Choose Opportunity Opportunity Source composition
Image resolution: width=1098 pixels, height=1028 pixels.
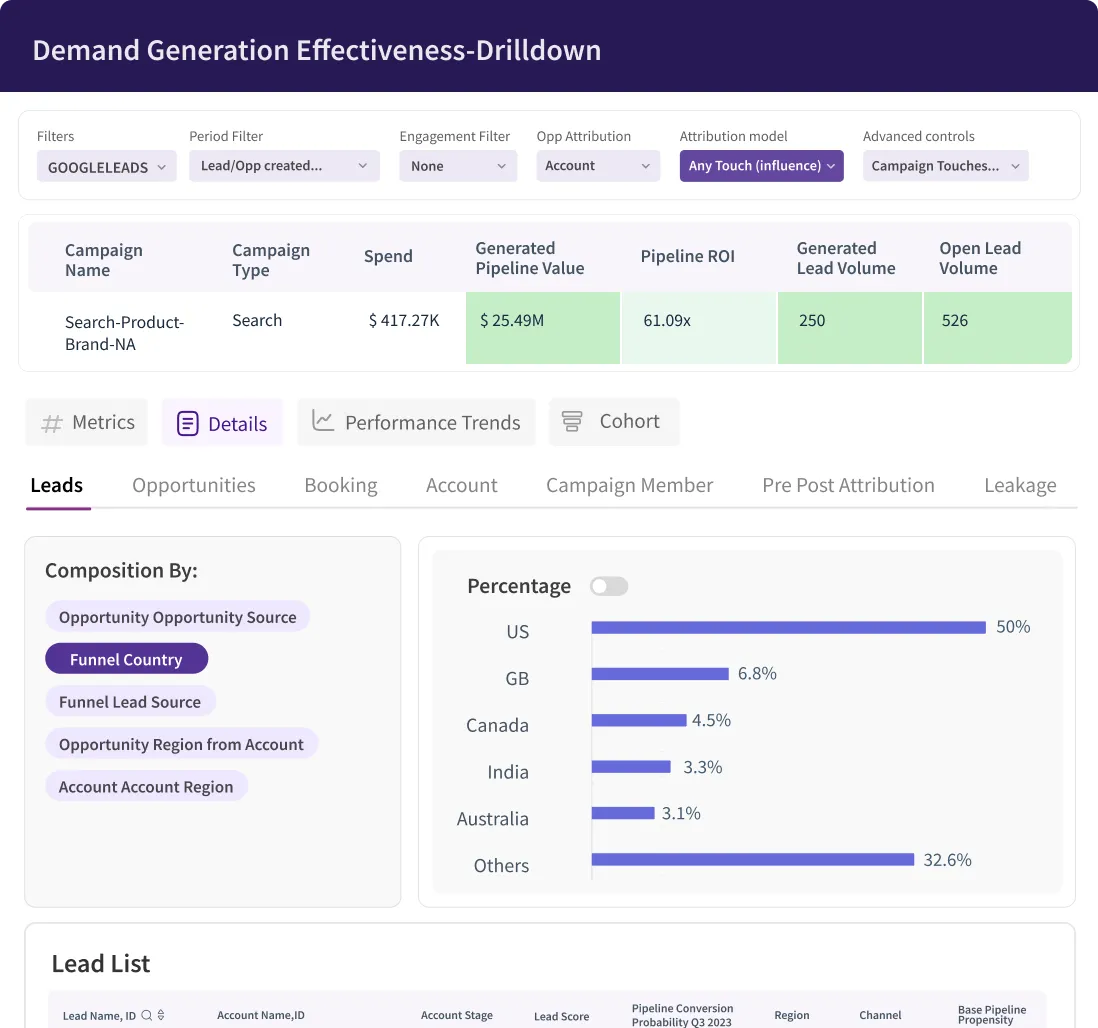pyautogui.click(x=178, y=617)
